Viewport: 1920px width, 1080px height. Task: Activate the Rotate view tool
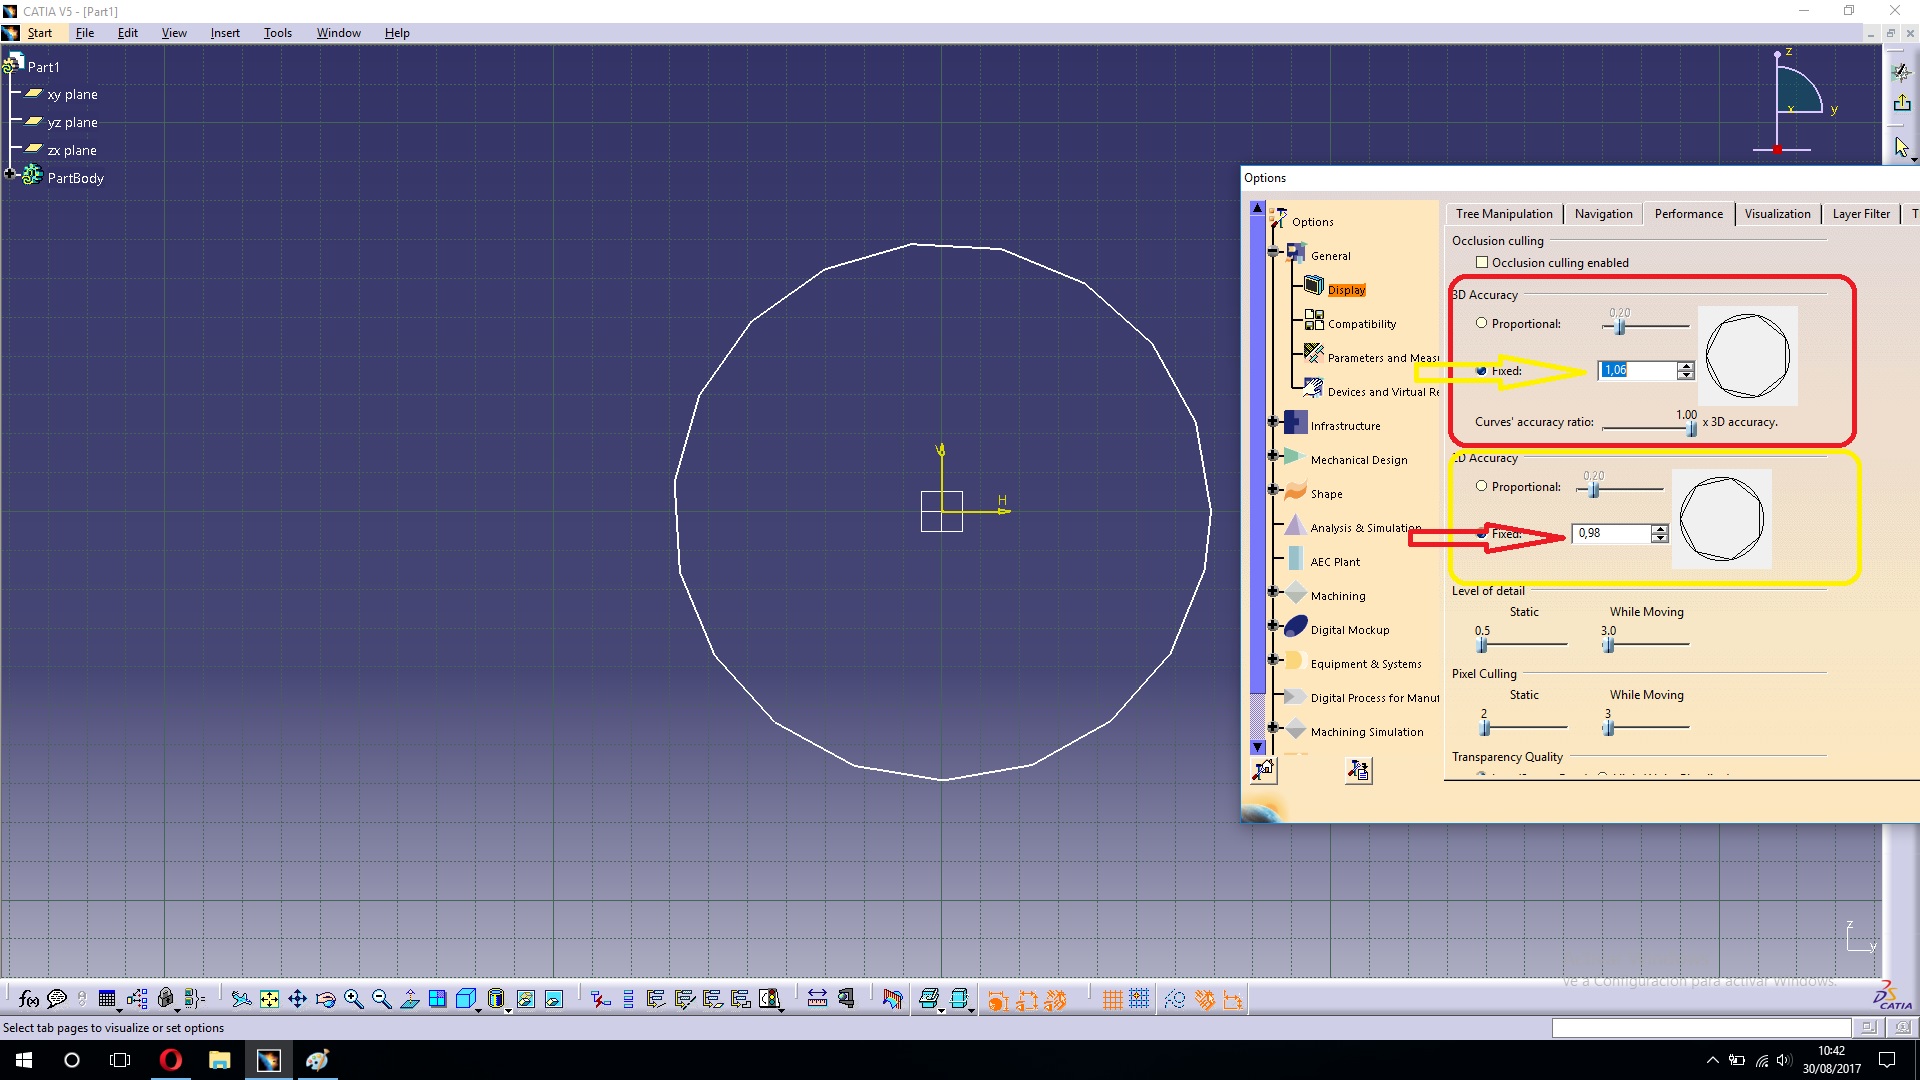click(325, 998)
